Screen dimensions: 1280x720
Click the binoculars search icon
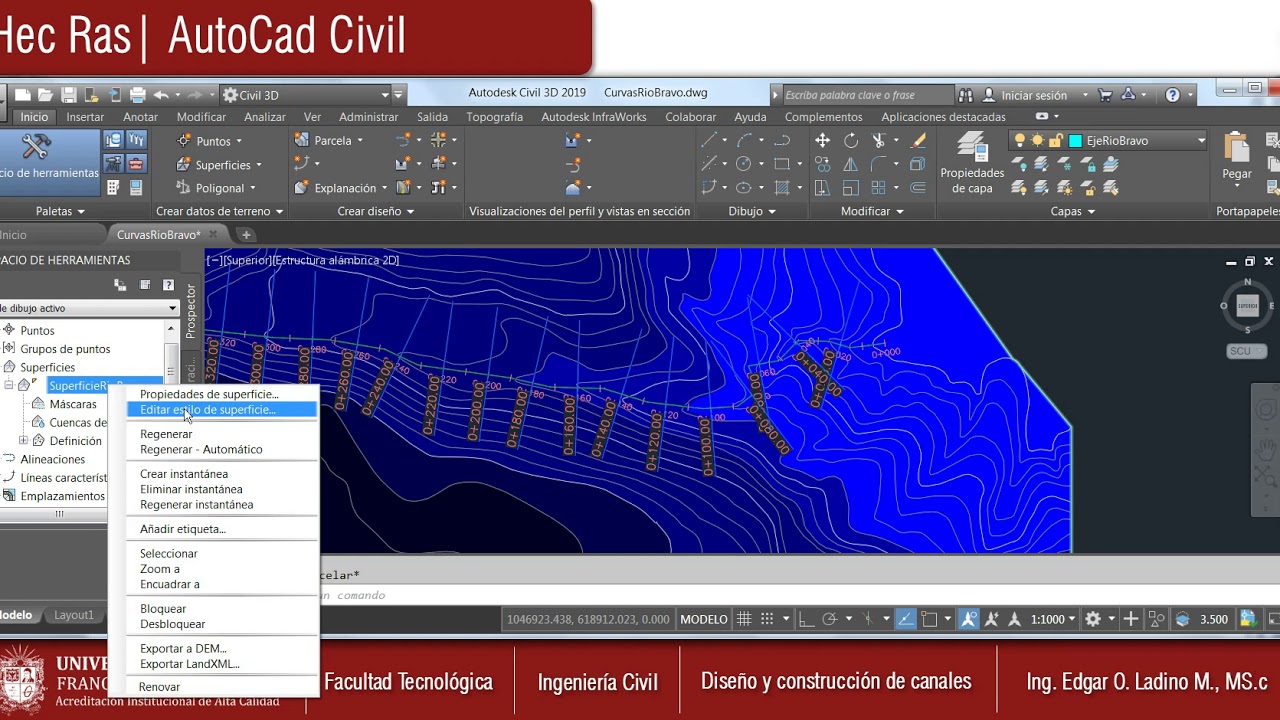tap(966, 95)
